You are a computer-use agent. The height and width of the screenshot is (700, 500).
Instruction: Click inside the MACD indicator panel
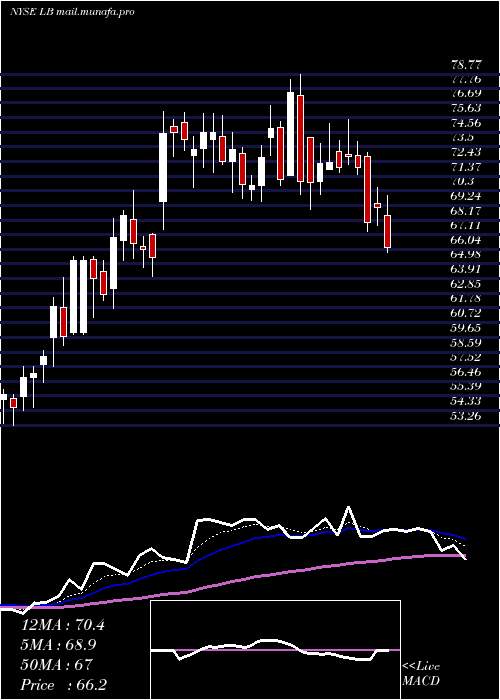tap(275, 650)
